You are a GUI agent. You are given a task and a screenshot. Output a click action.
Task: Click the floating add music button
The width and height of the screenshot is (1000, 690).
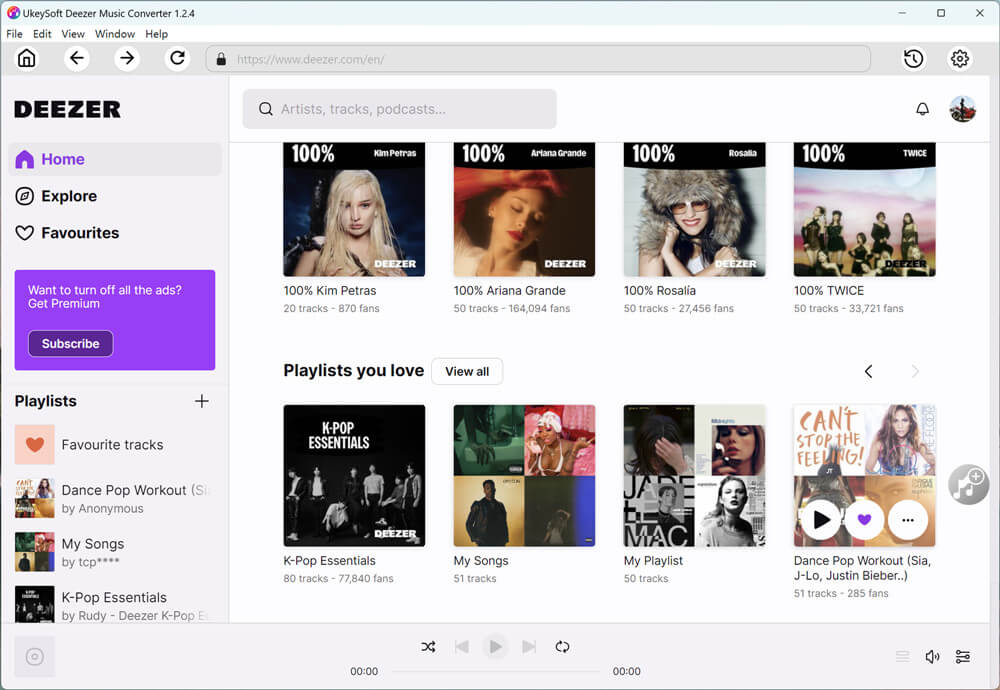pyautogui.click(x=967, y=484)
